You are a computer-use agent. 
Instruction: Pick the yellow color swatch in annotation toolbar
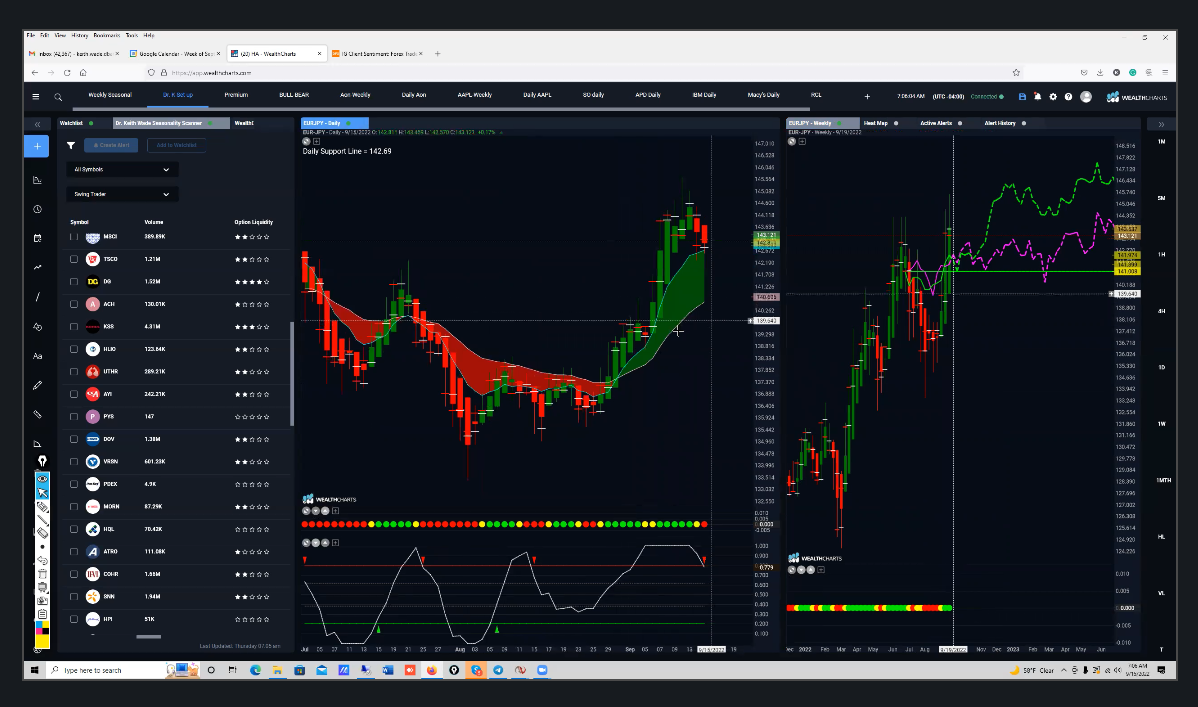(x=43, y=642)
